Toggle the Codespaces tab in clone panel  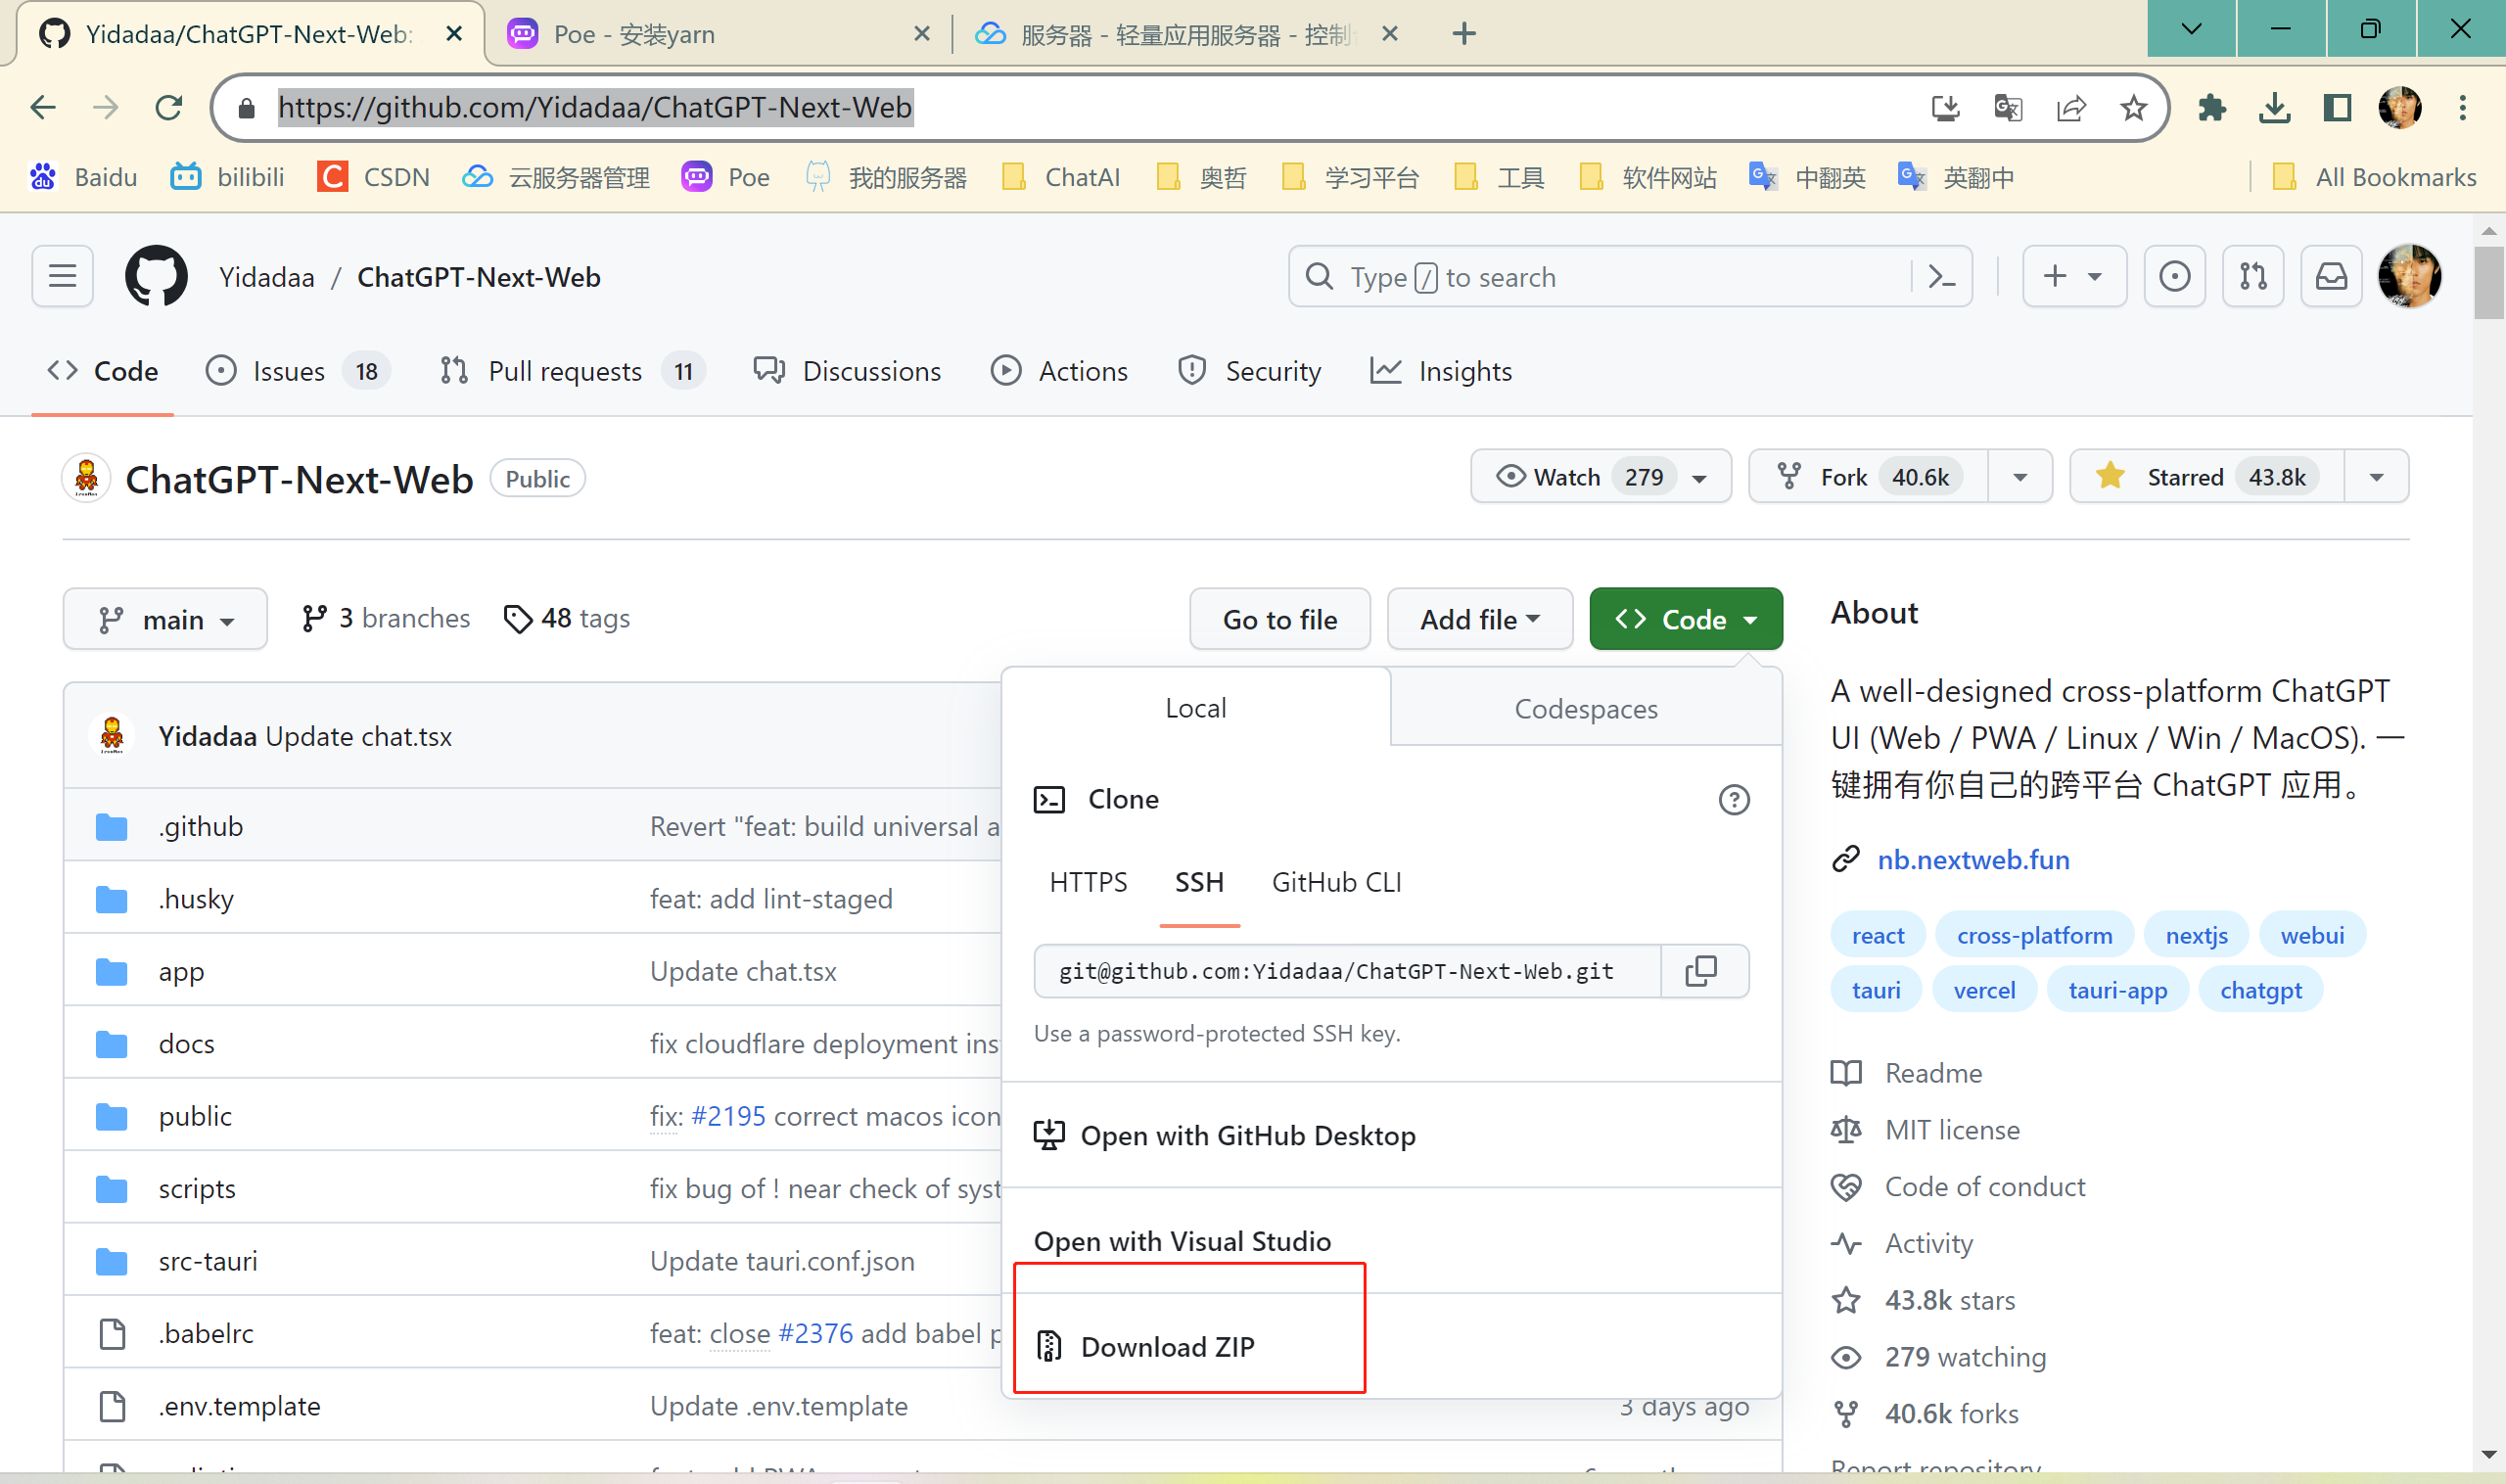pos(1586,707)
